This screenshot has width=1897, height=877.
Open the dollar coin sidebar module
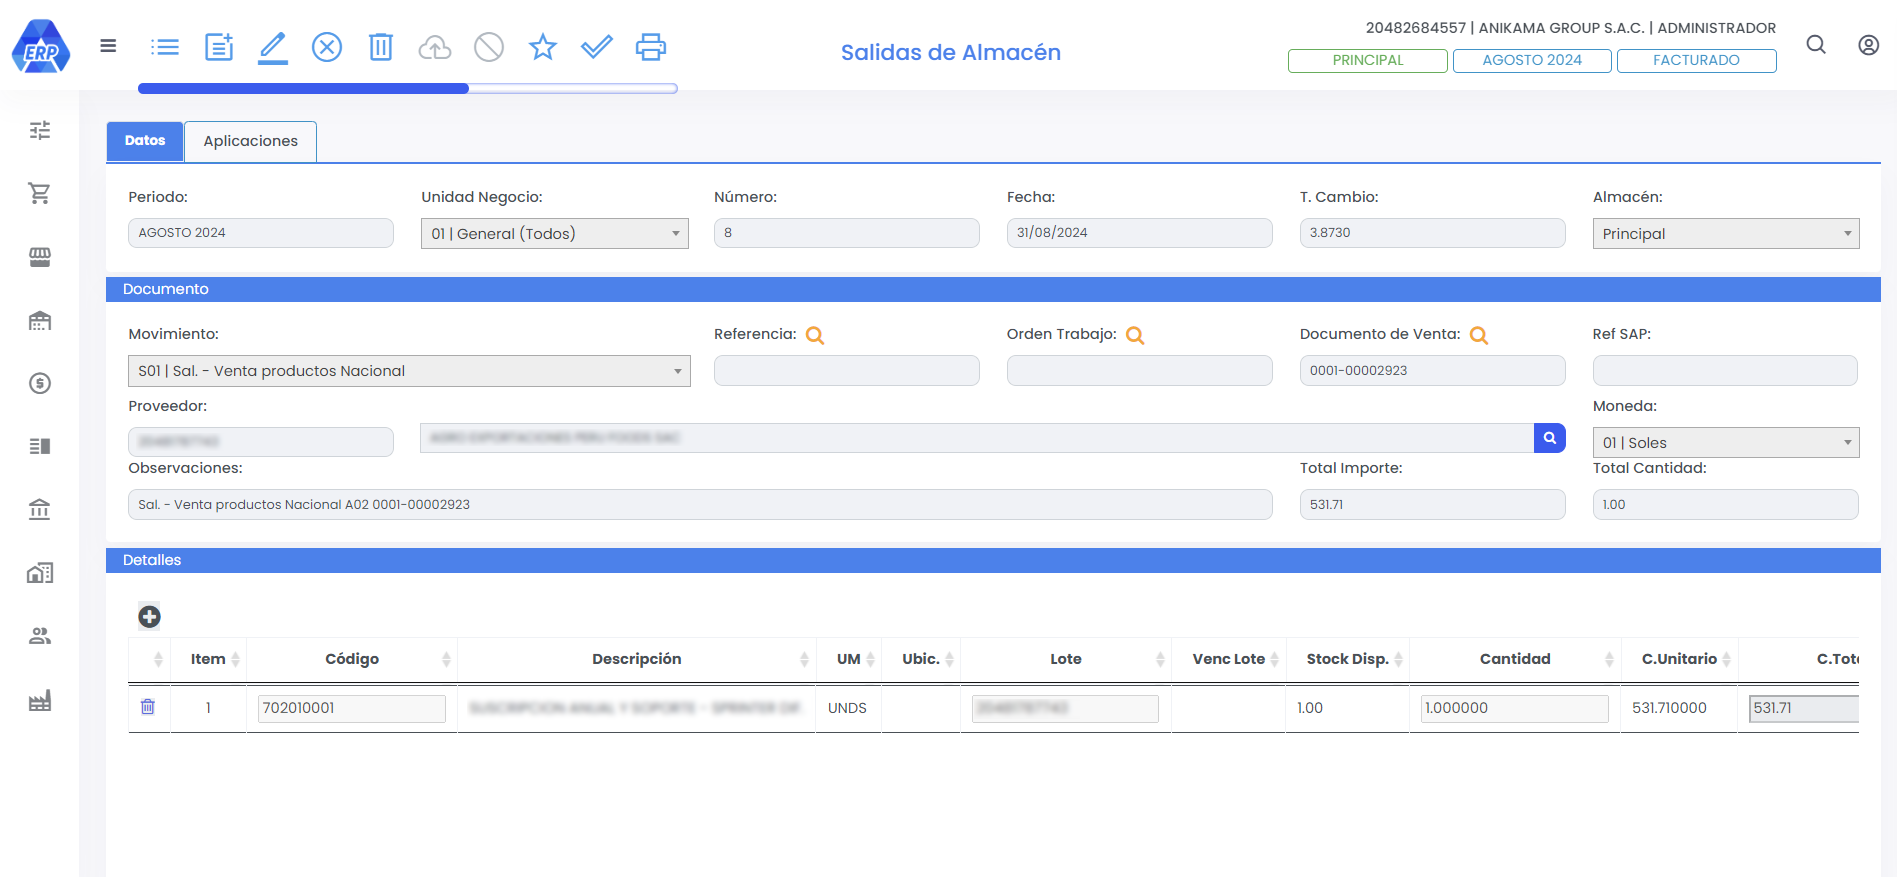(x=40, y=383)
